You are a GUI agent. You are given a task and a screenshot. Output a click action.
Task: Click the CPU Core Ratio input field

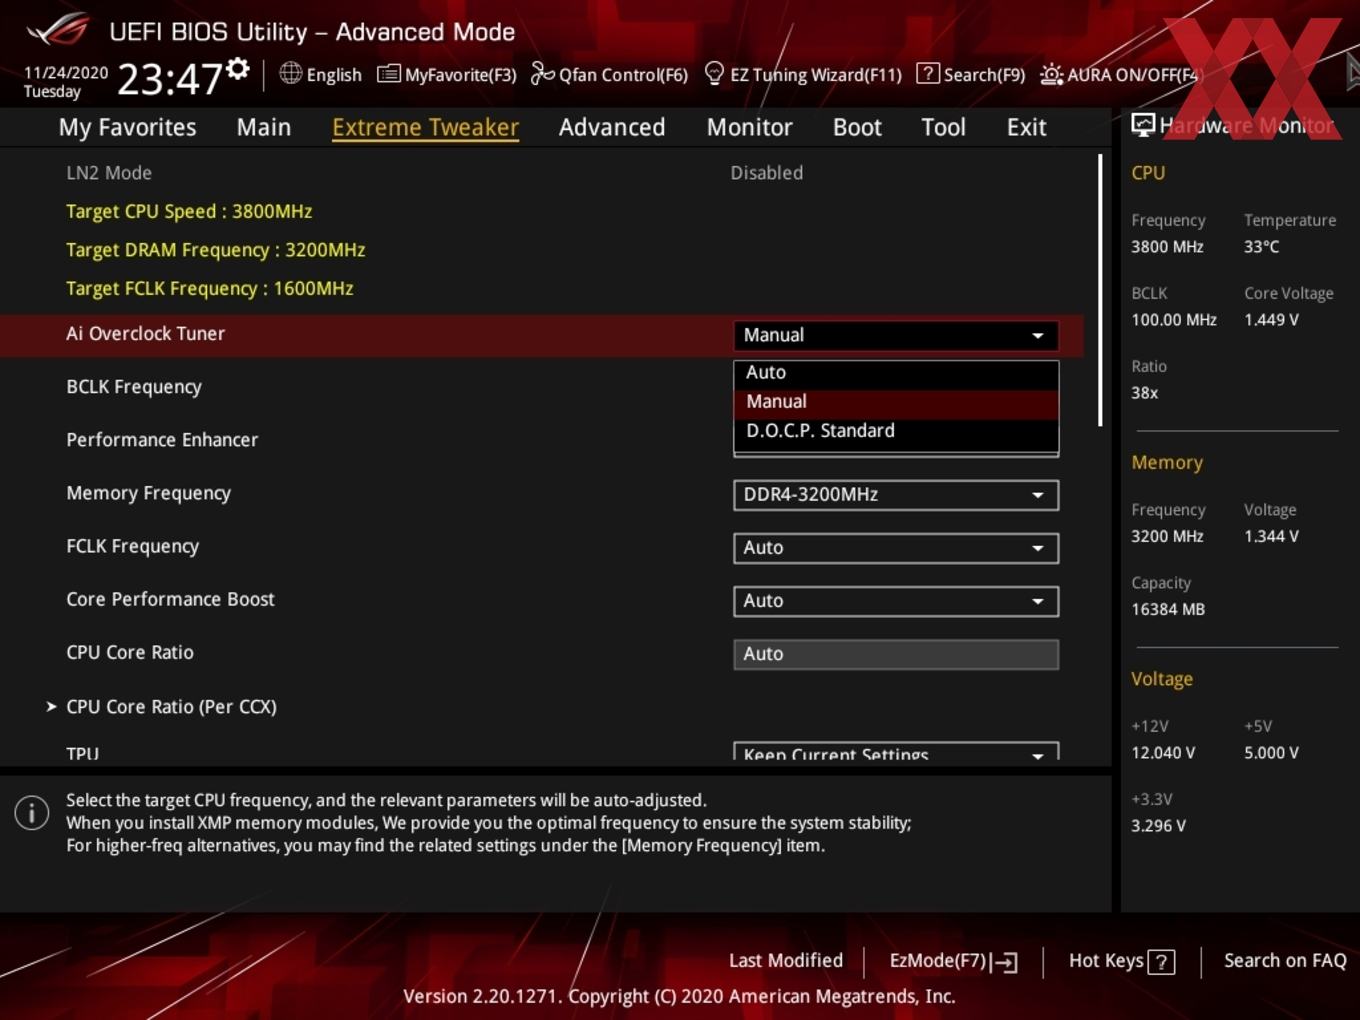(896, 654)
